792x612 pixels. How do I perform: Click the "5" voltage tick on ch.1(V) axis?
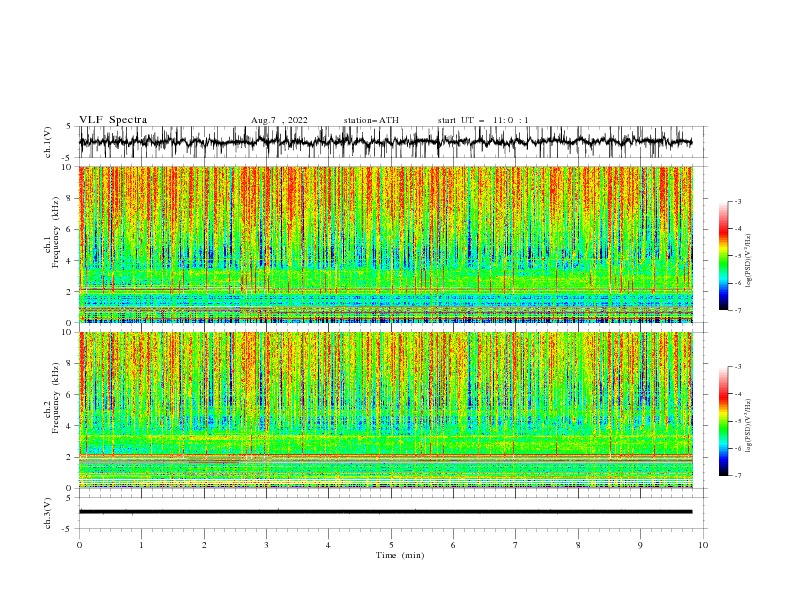tap(68, 126)
